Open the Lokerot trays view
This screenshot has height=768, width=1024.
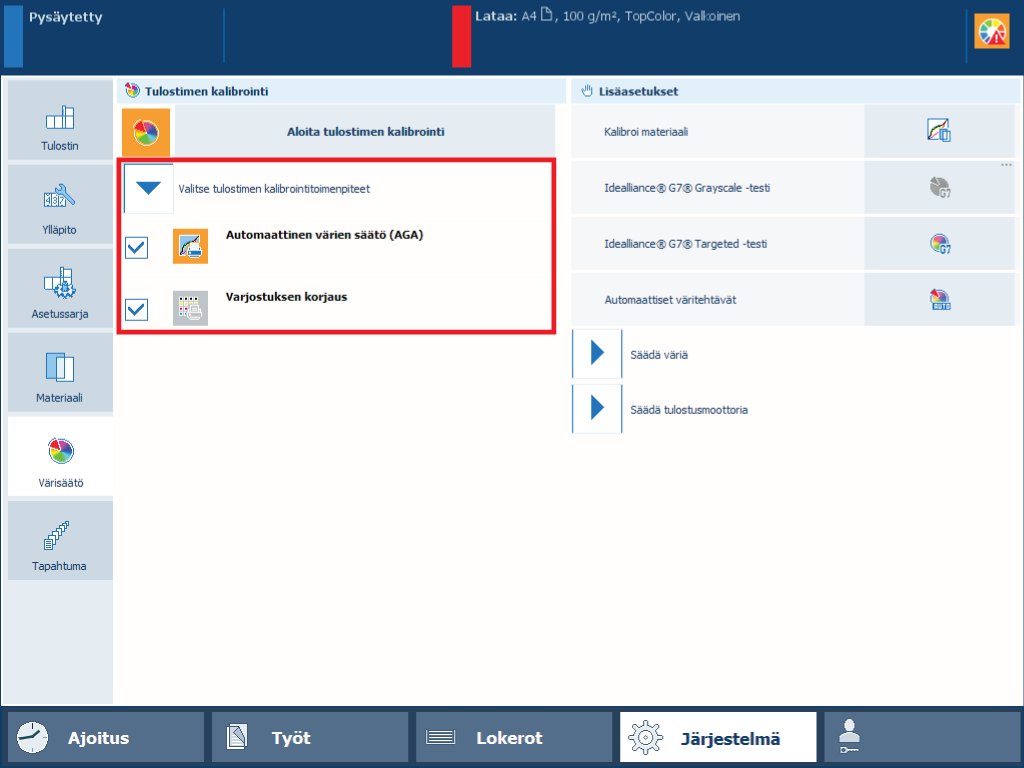coord(513,738)
